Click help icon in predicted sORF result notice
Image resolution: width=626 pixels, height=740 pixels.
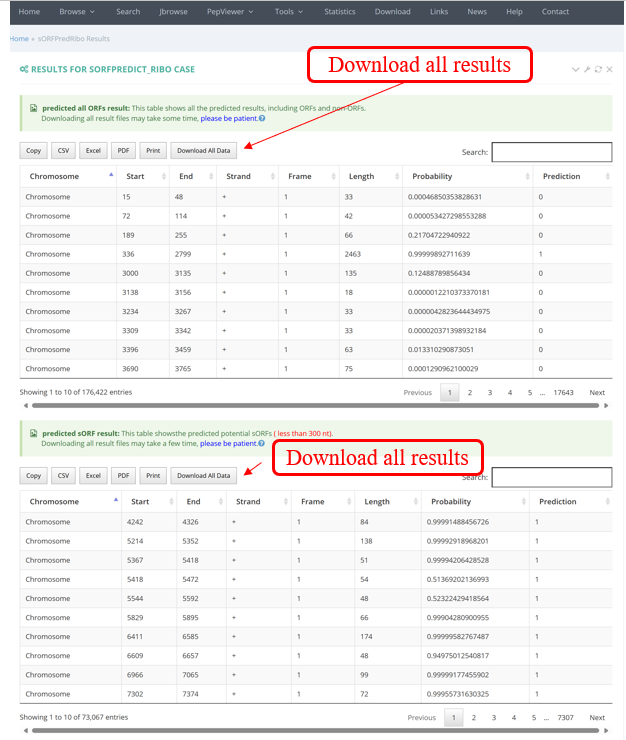(x=262, y=443)
